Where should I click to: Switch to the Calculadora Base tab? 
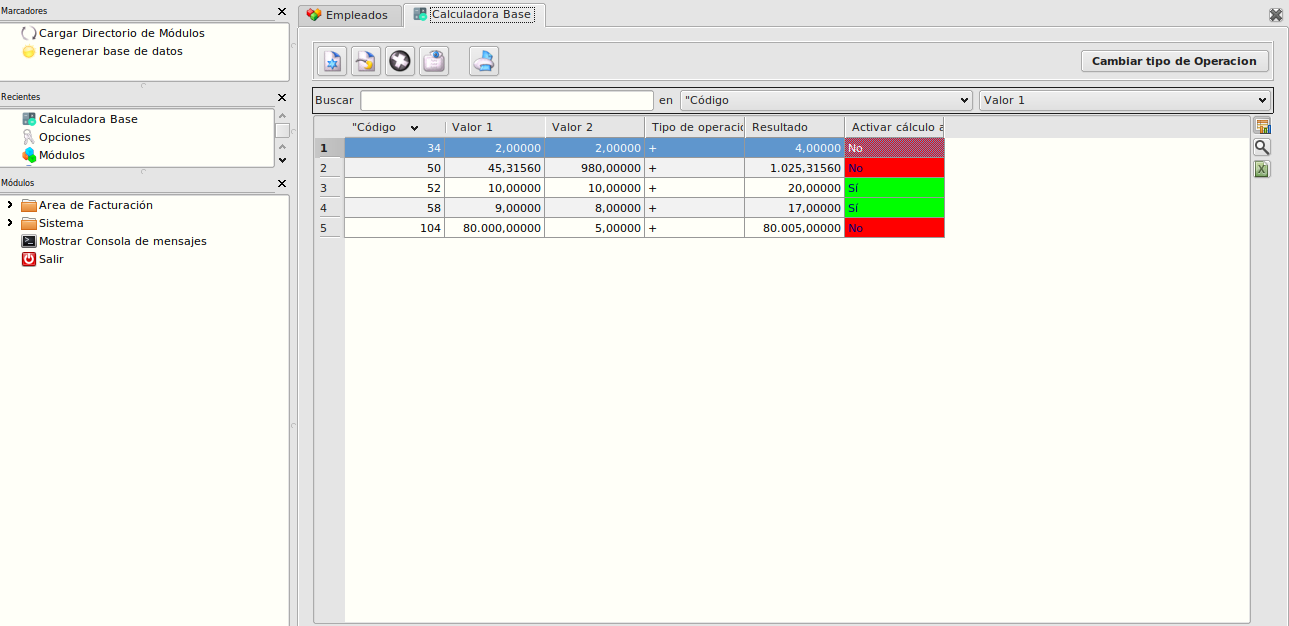click(474, 15)
